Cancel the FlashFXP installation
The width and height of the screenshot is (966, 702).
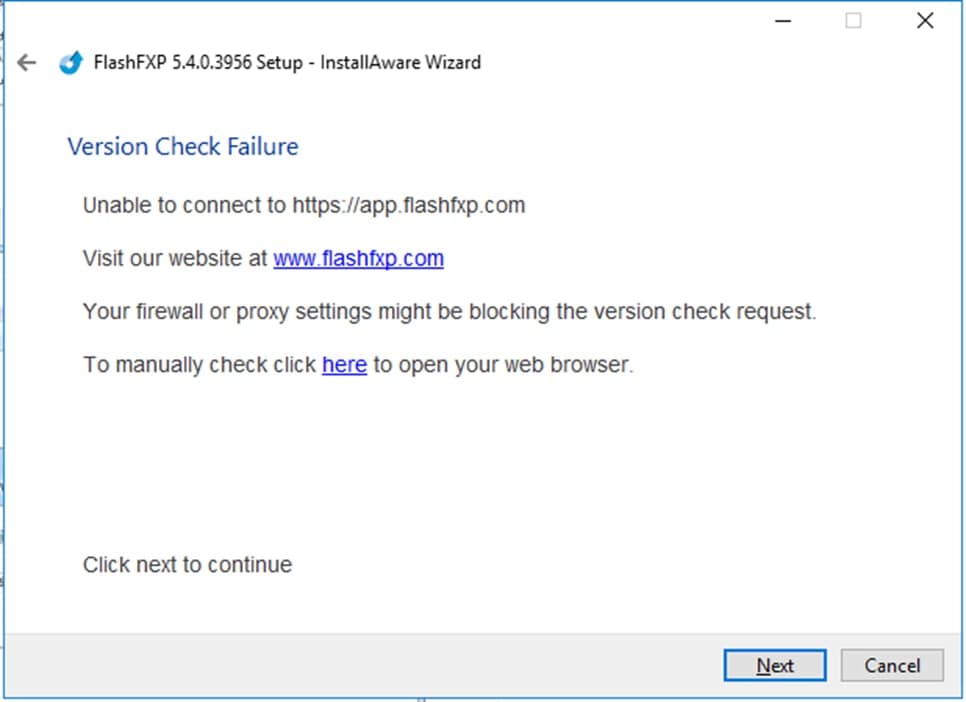coord(892,666)
